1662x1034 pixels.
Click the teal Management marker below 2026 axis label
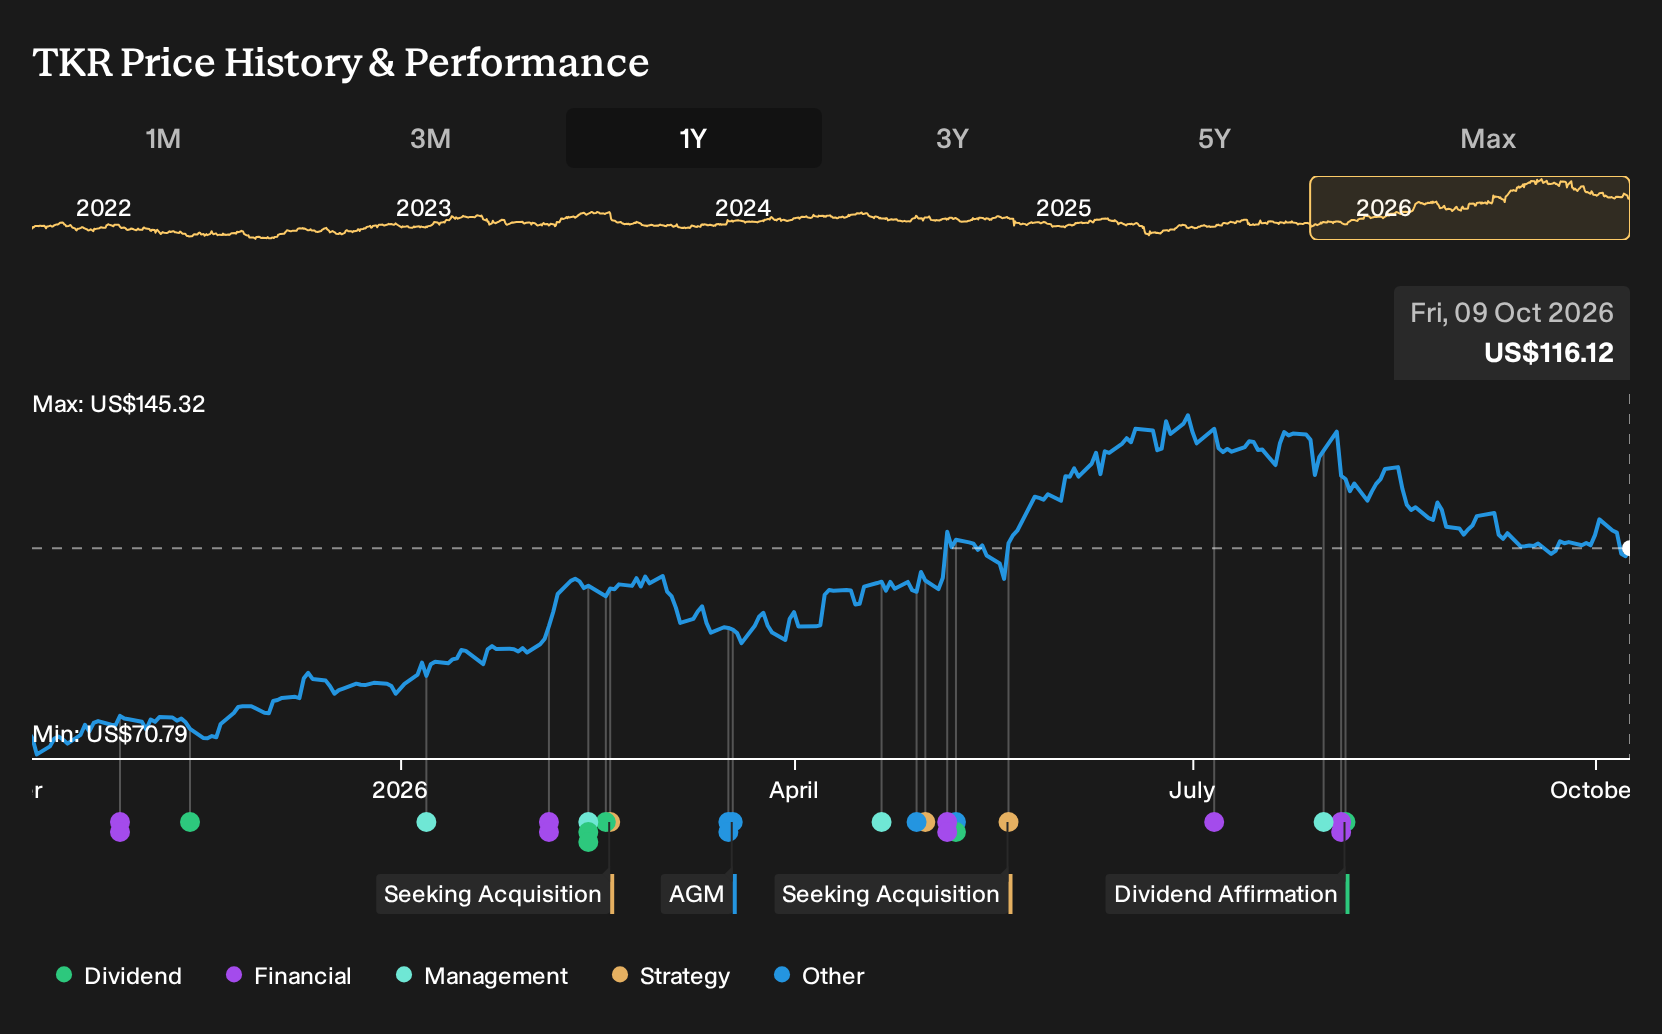click(x=426, y=822)
